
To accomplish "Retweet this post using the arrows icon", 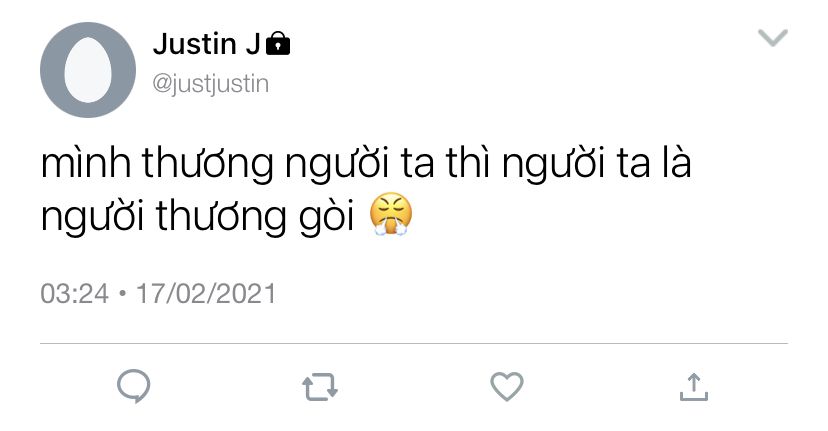I will pyautogui.click(x=320, y=387).
